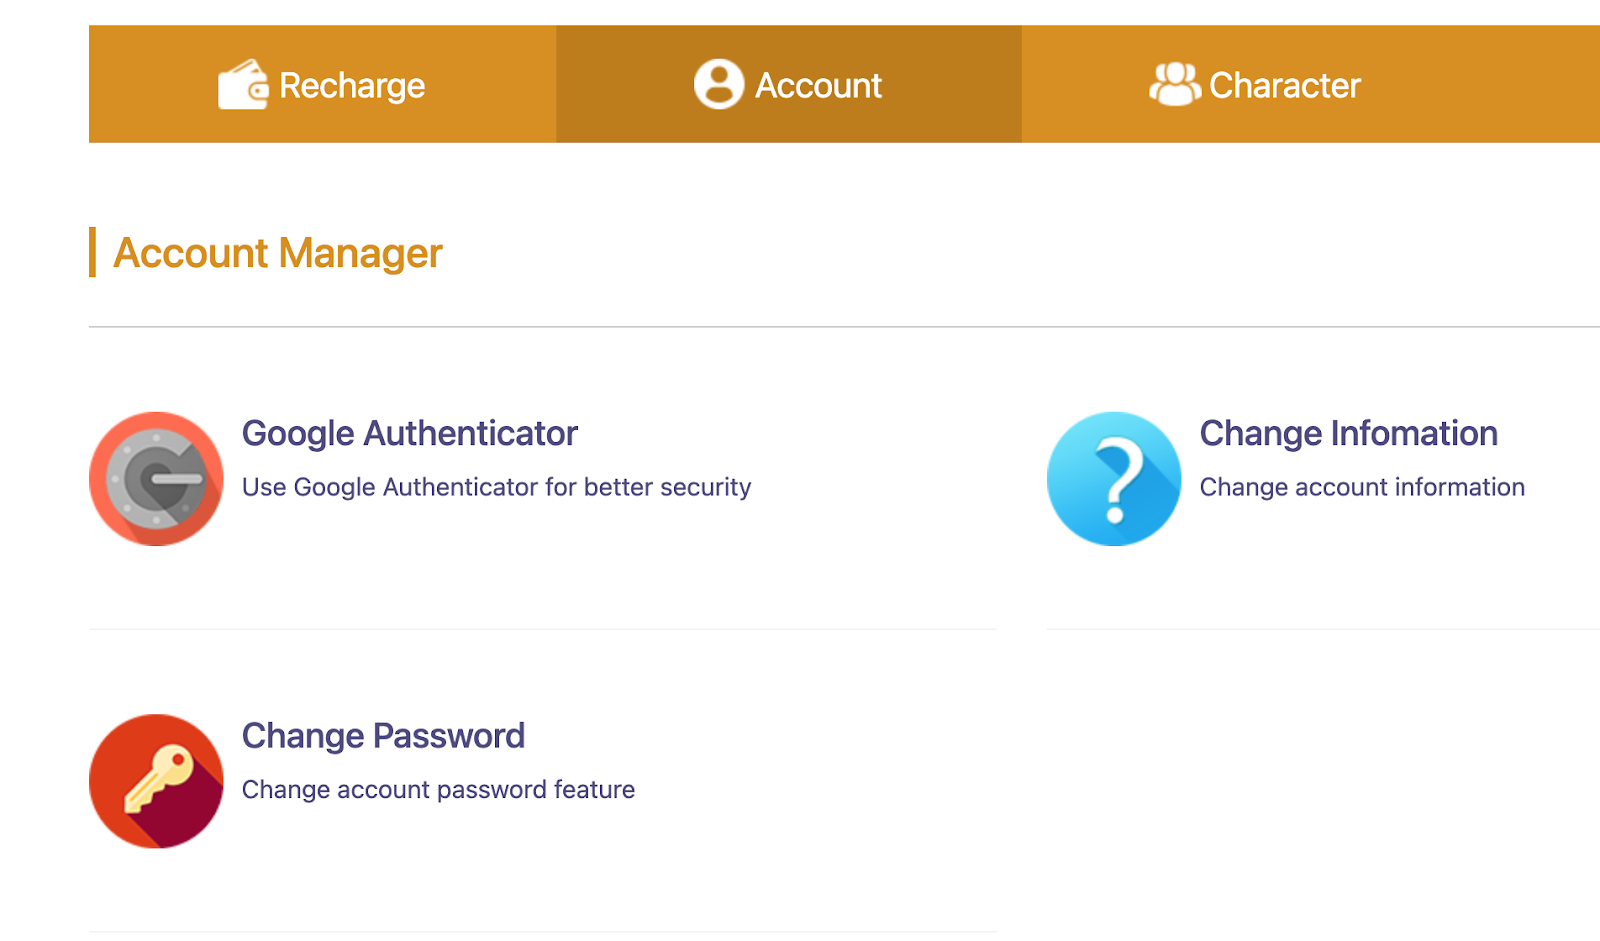Click the blue question mark icon
Screen dimensions: 1600x941
pos(1114,479)
